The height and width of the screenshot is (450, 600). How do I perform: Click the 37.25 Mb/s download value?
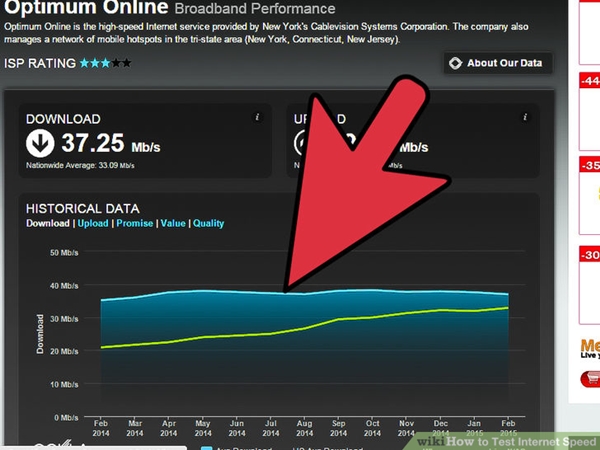pyautogui.click(x=111, y=143)
